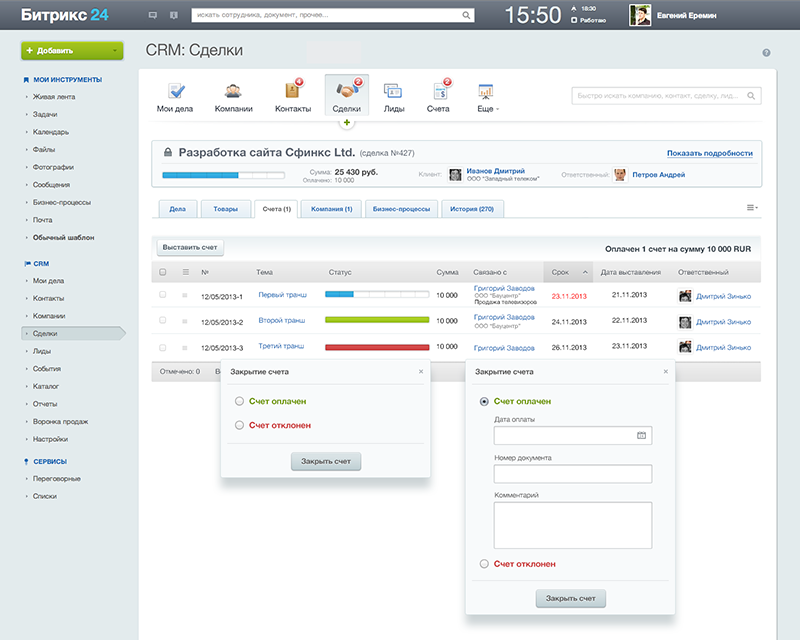The width and height of the screenshot is (800, 640).
Task: Switch to the История (270) tab
Action: 472,209
